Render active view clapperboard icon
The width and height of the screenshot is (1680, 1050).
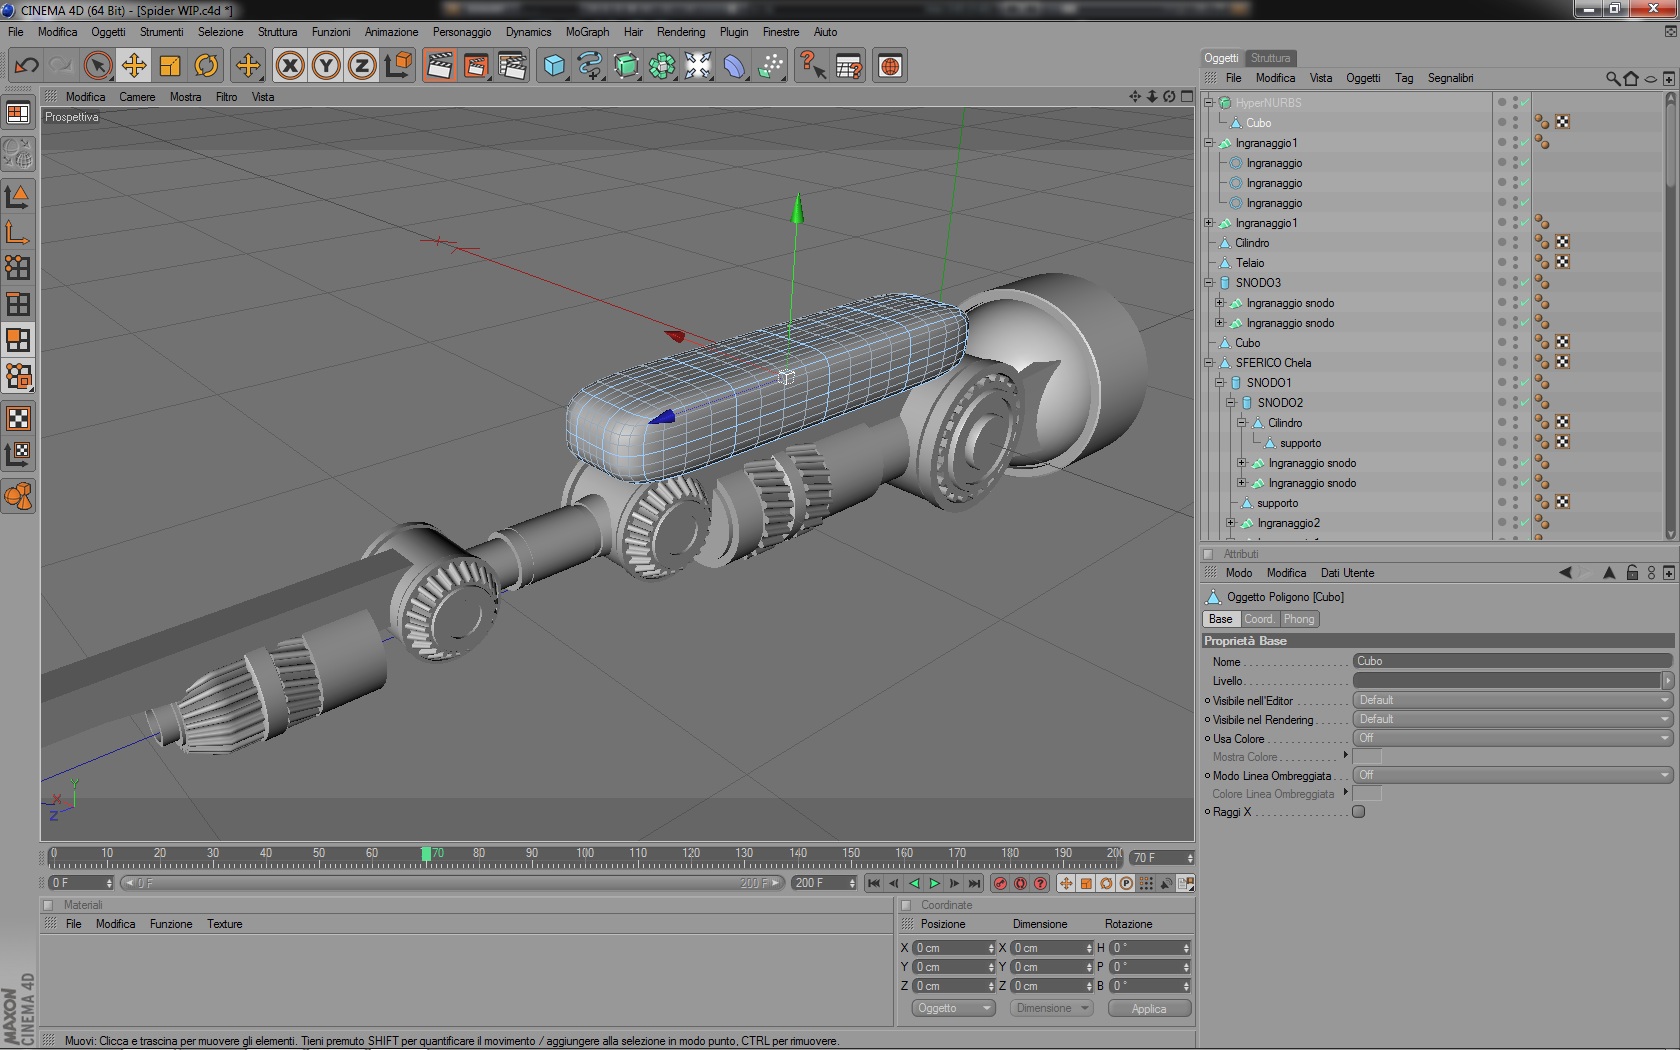point(439,66)
